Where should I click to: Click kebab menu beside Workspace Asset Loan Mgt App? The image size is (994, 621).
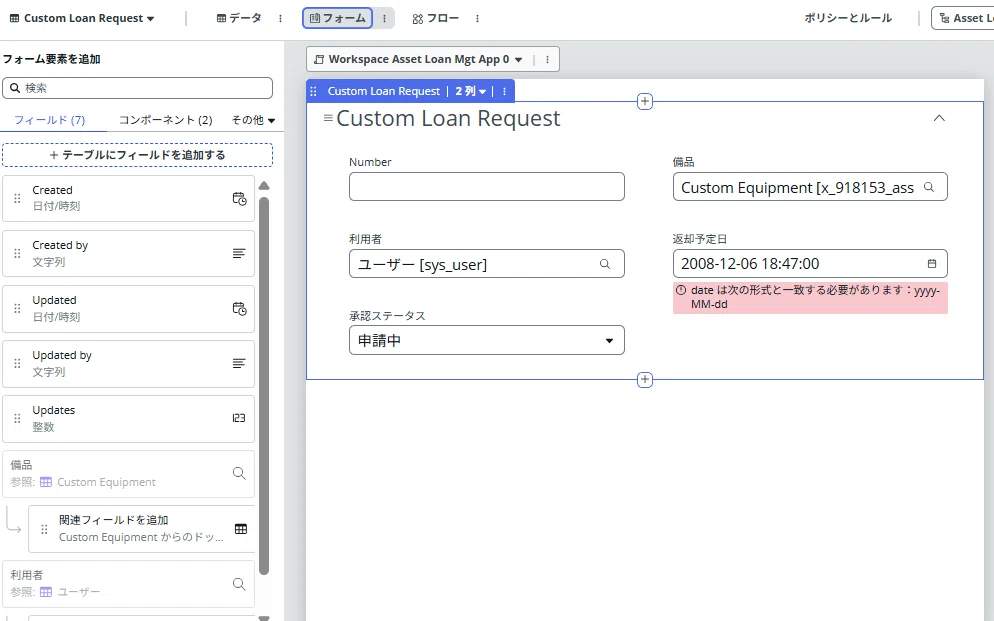coord(548,60)
